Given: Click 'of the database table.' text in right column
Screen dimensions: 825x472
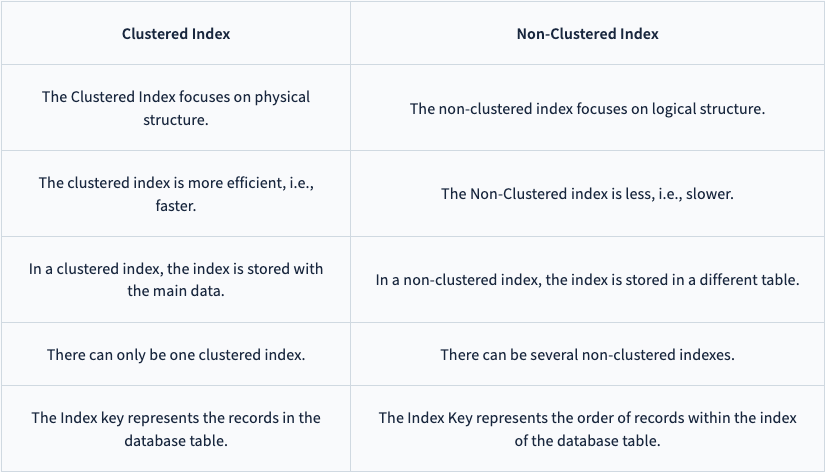Looking at the screenshot, I should coord(587,440).
